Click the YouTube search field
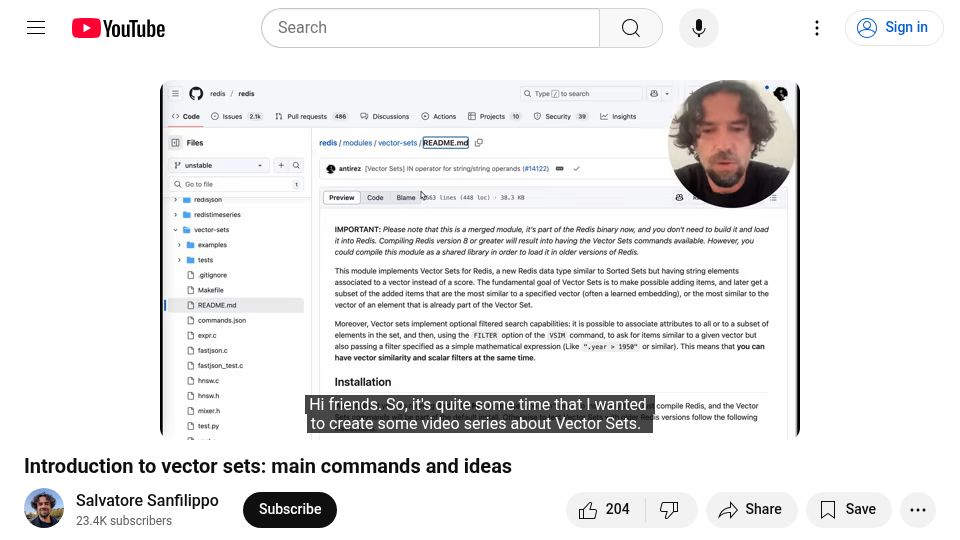Image resolution: width=960 pixels, height=540 pixels. (x=430, y=28)
